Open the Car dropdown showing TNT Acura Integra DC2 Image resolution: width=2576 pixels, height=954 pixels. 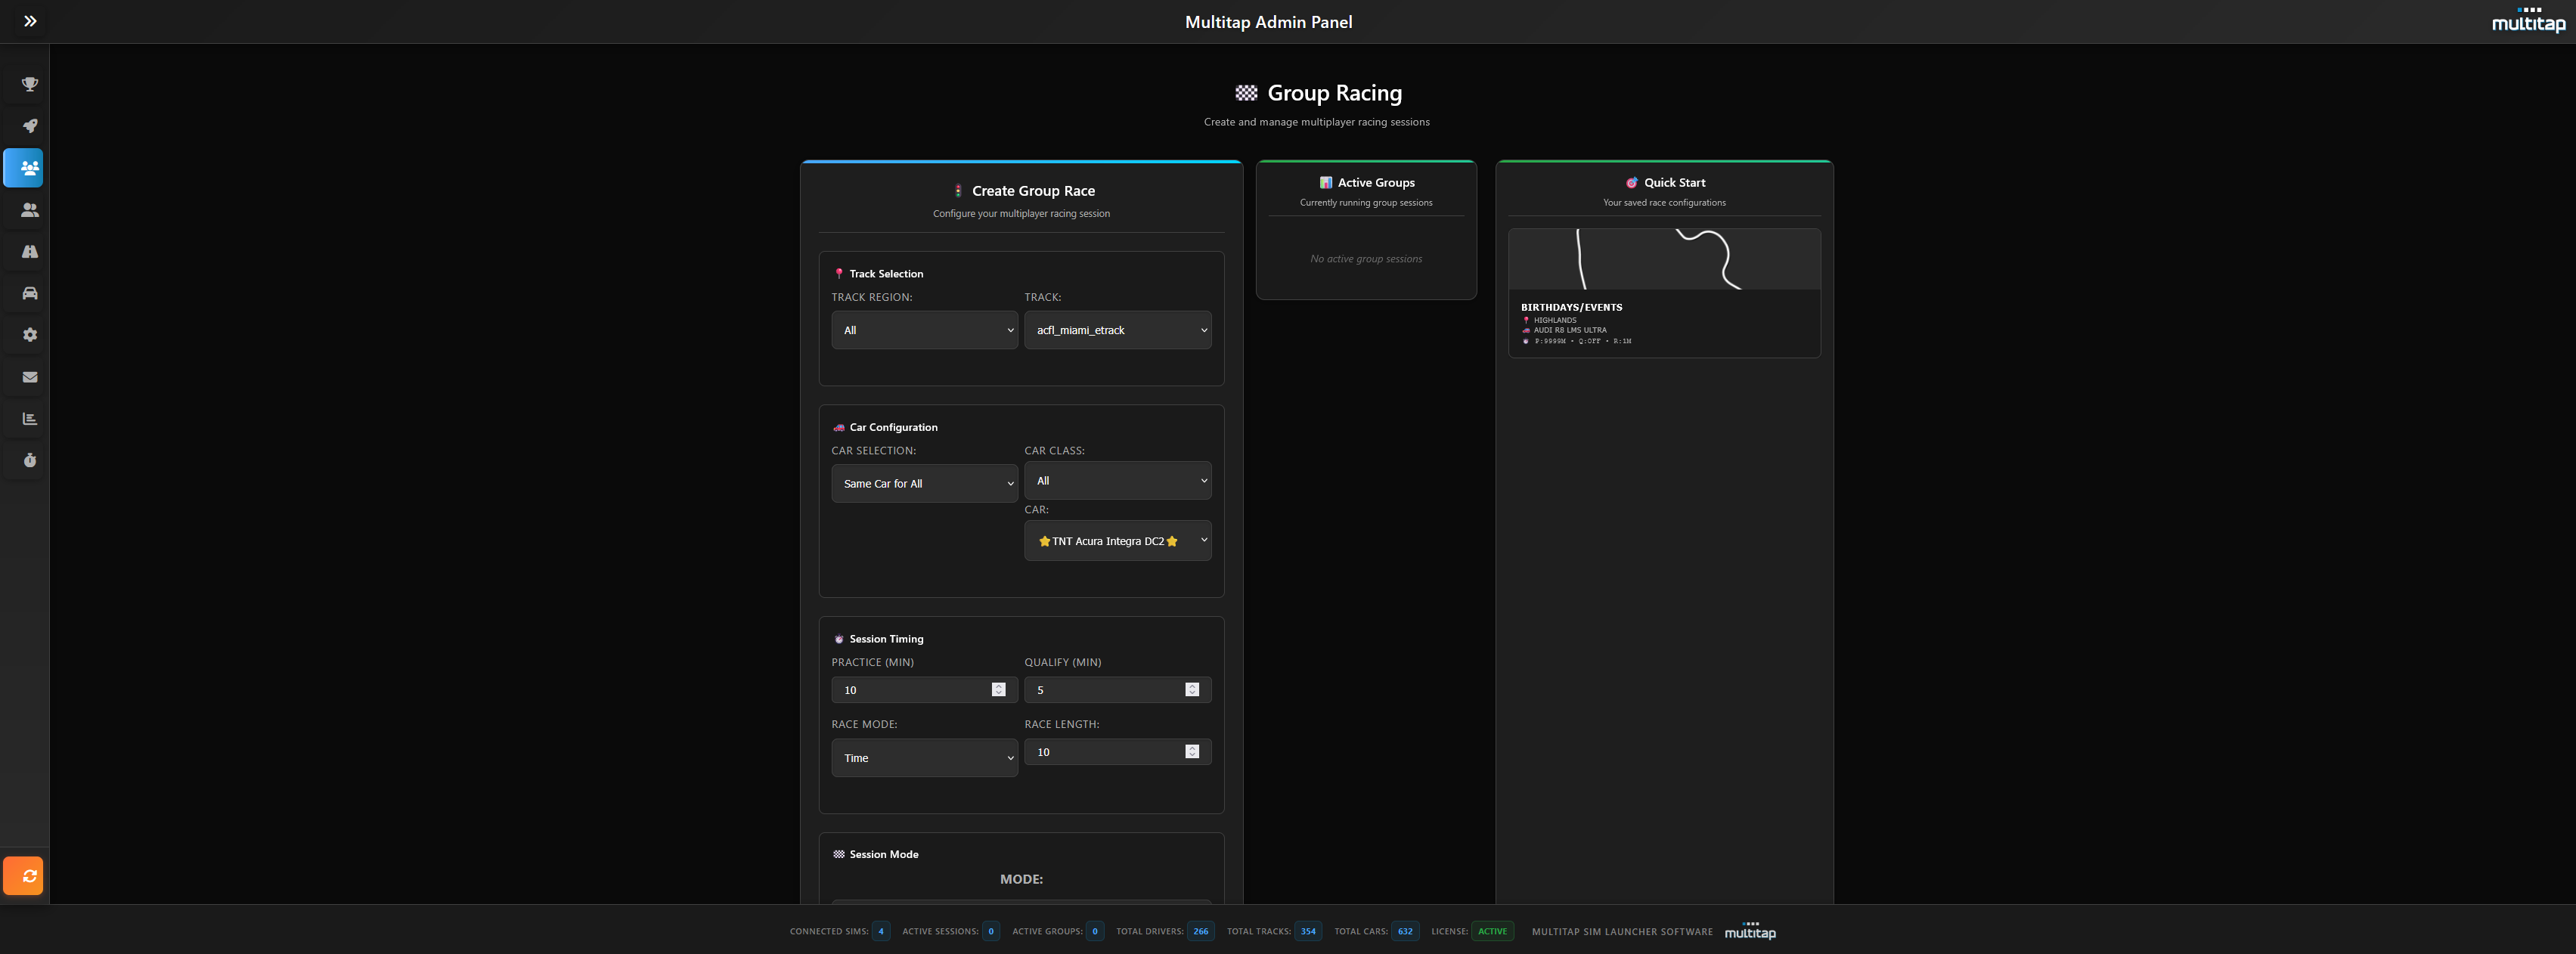(1117, 541)
